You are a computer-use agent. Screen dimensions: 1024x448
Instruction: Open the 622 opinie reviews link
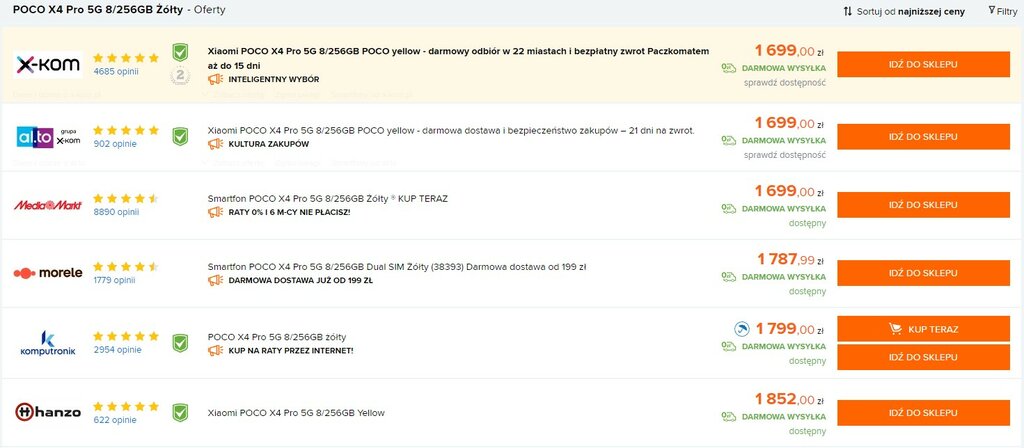point(115,420)
